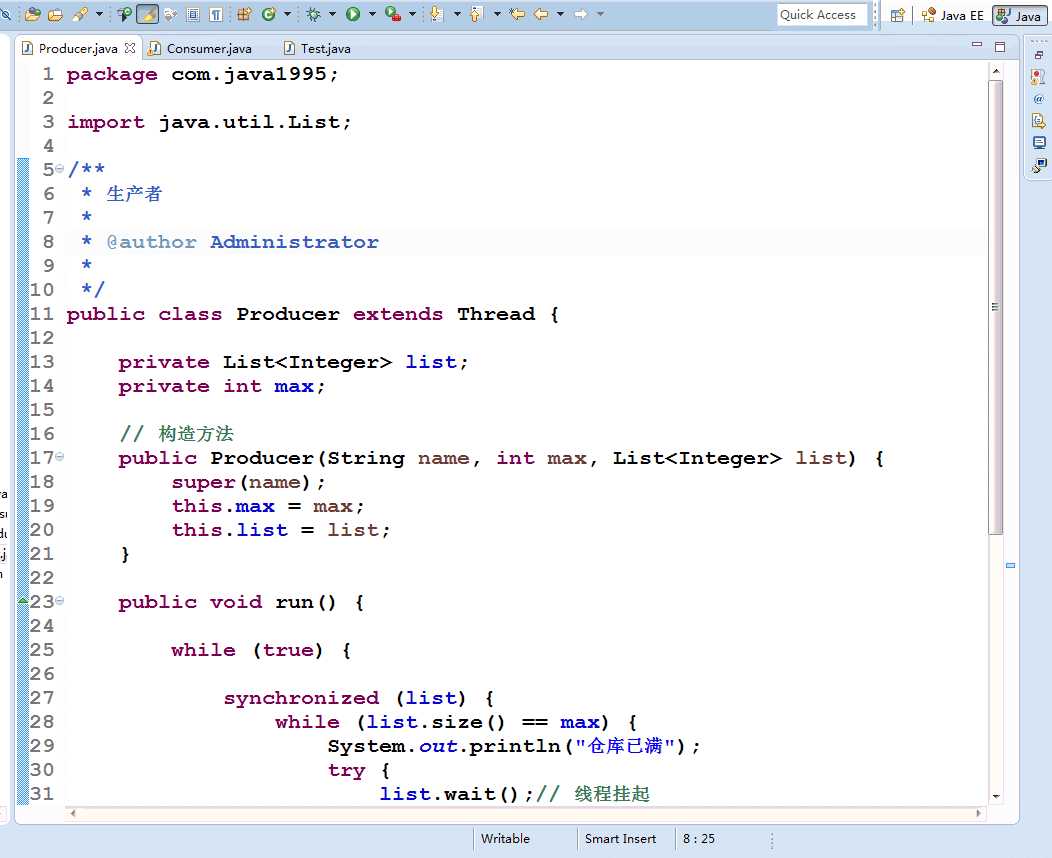1052x858 pixels.
Task: Open the New Java Class dropdown arrow
Action: pos(287,13)
